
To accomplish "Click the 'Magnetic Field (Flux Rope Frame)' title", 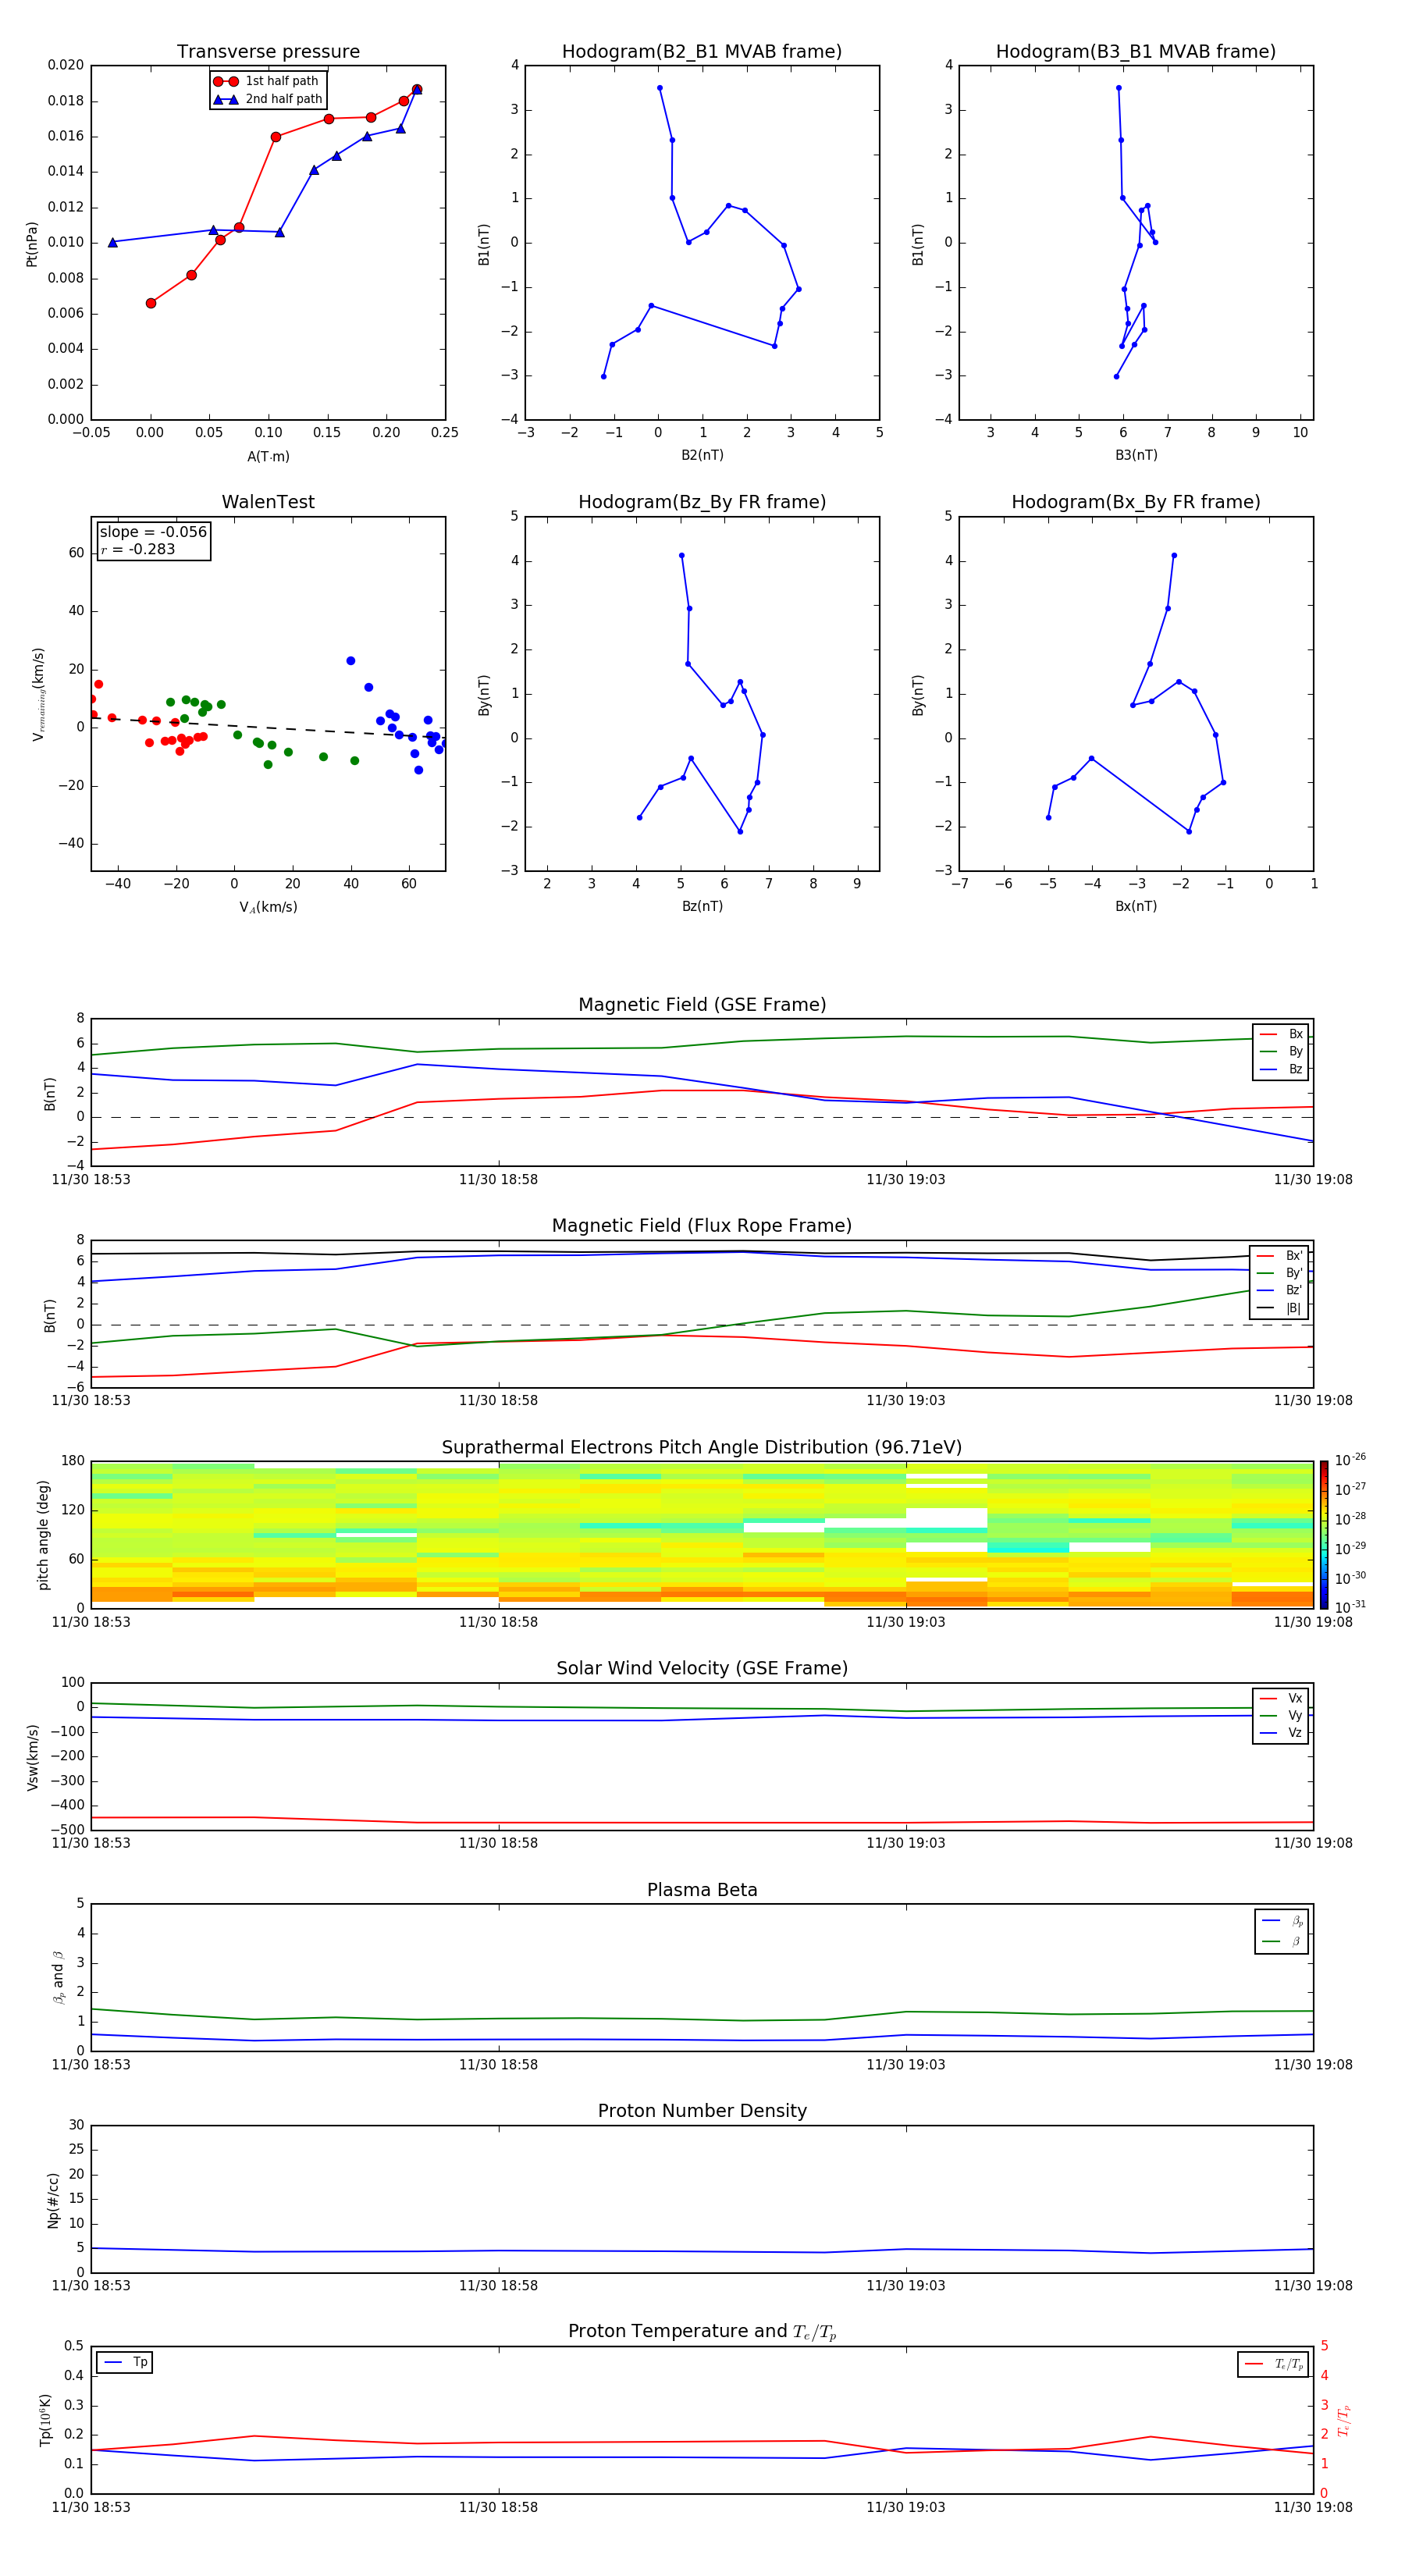I will coord(702,1226).
